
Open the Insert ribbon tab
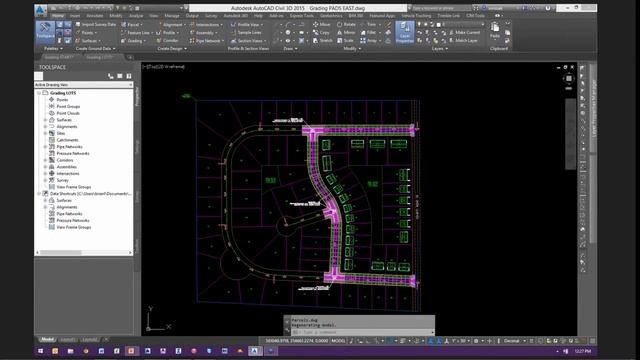(x=75, y=16)
